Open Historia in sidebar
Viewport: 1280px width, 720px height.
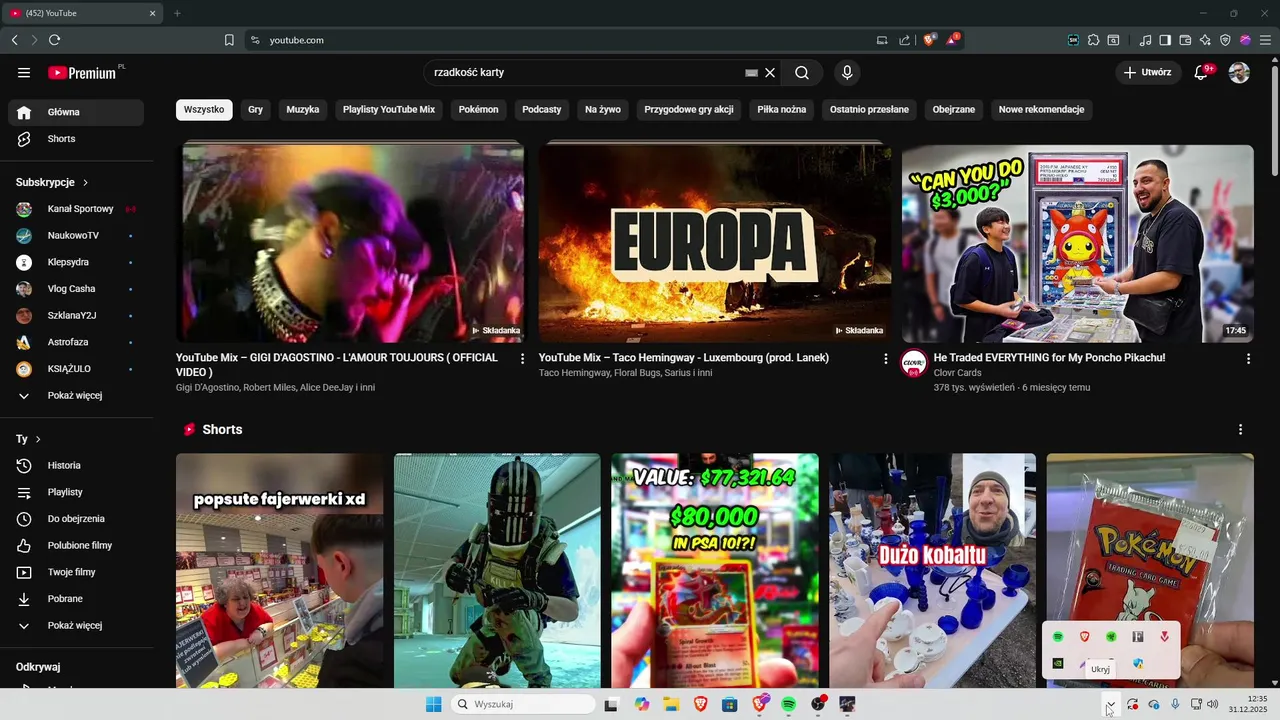click(x=75, y=465)
